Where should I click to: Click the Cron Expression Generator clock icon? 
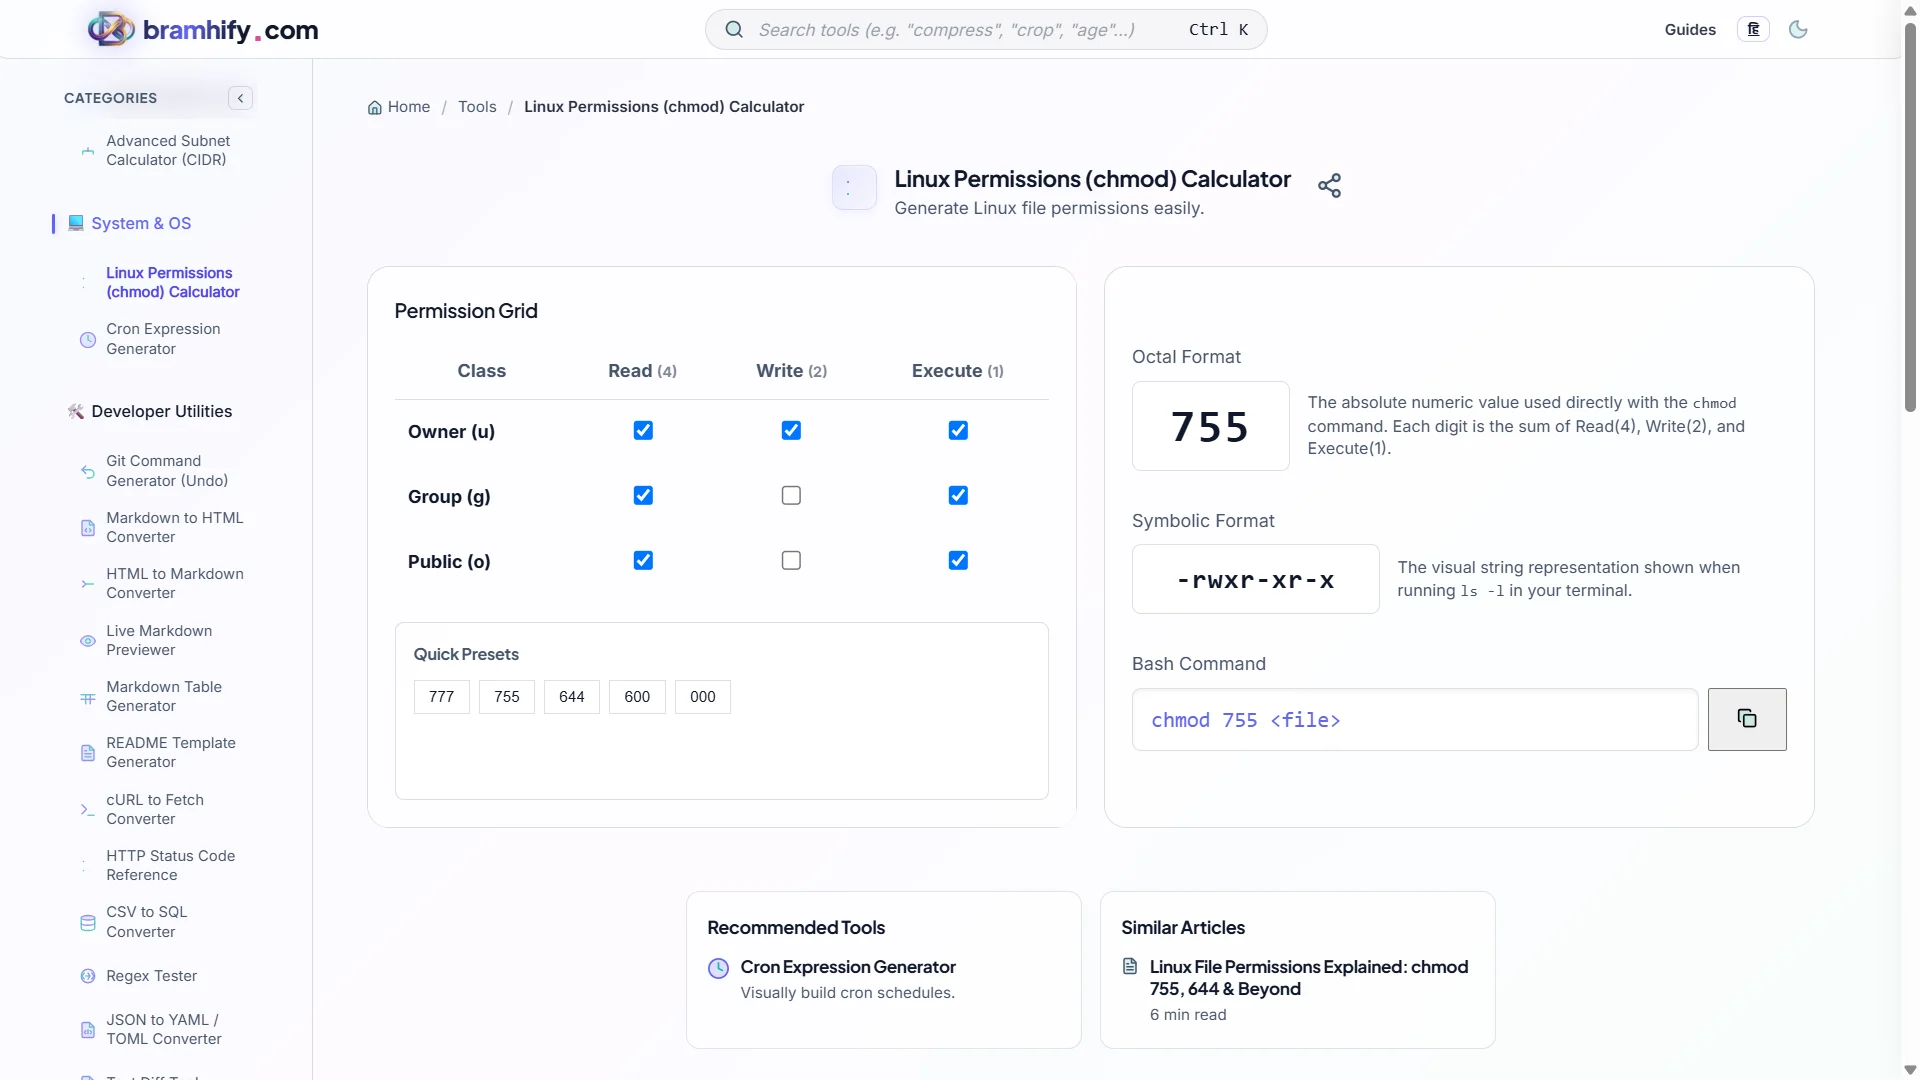88,340
